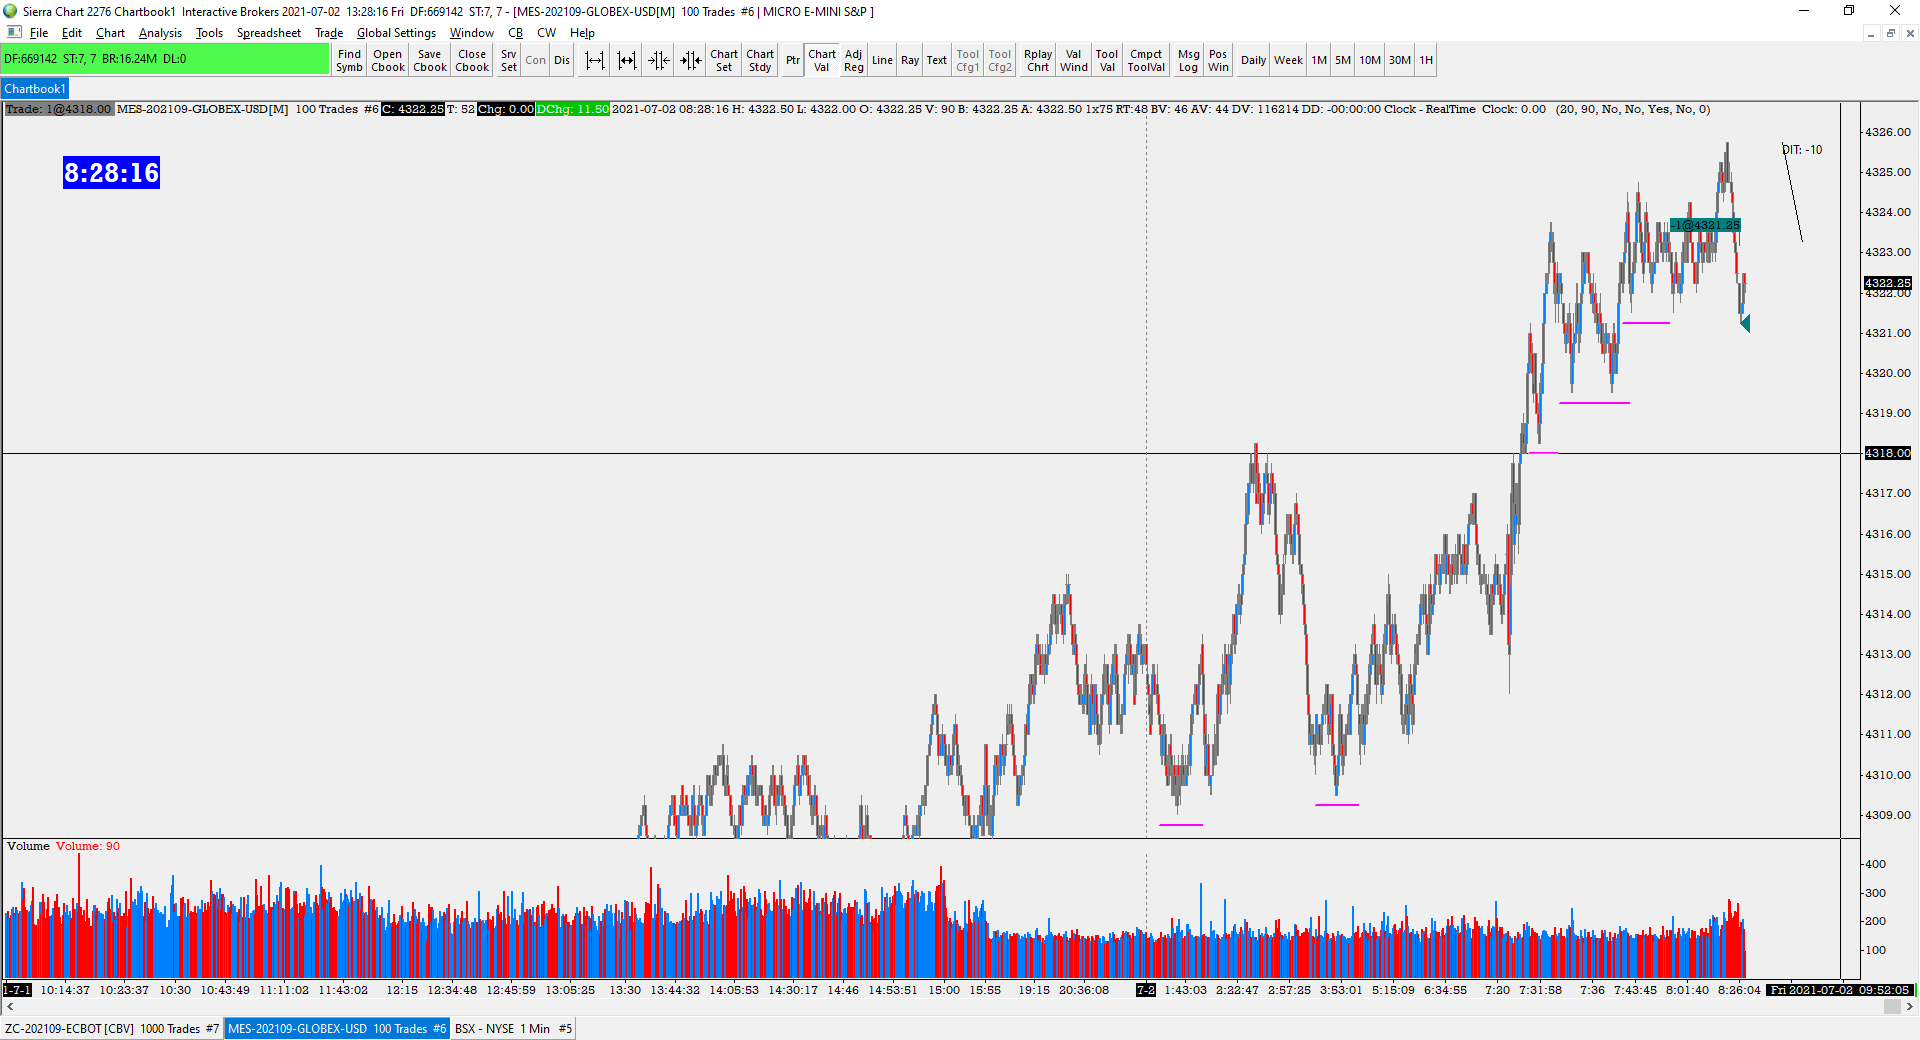Toggle Compact Tool Values window
Viewport: 1920px width, 1040px height.
click(x=1146, y=61)
